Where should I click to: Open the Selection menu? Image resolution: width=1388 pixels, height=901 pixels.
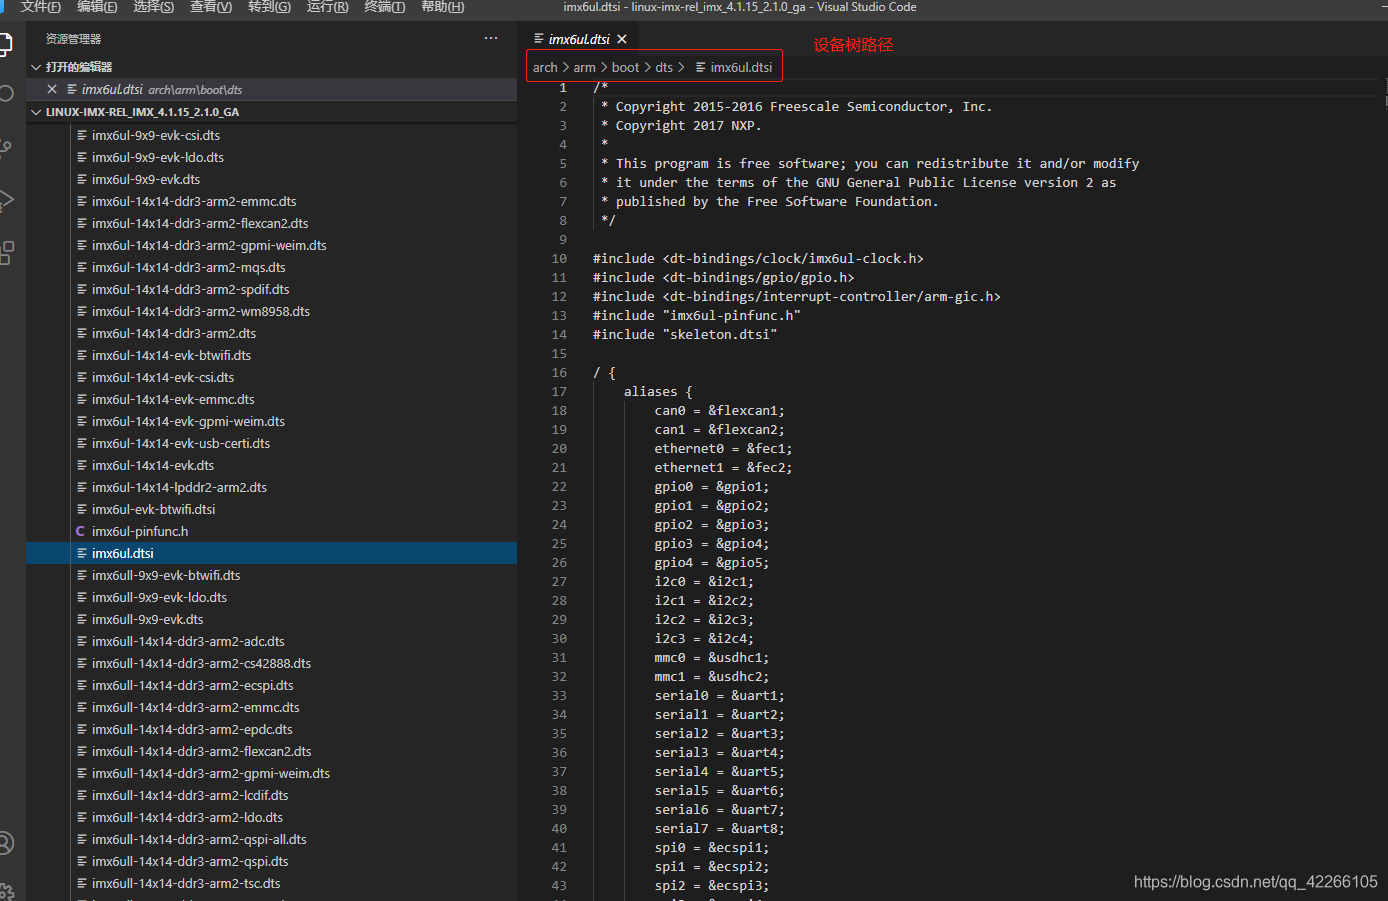(153, 7)
